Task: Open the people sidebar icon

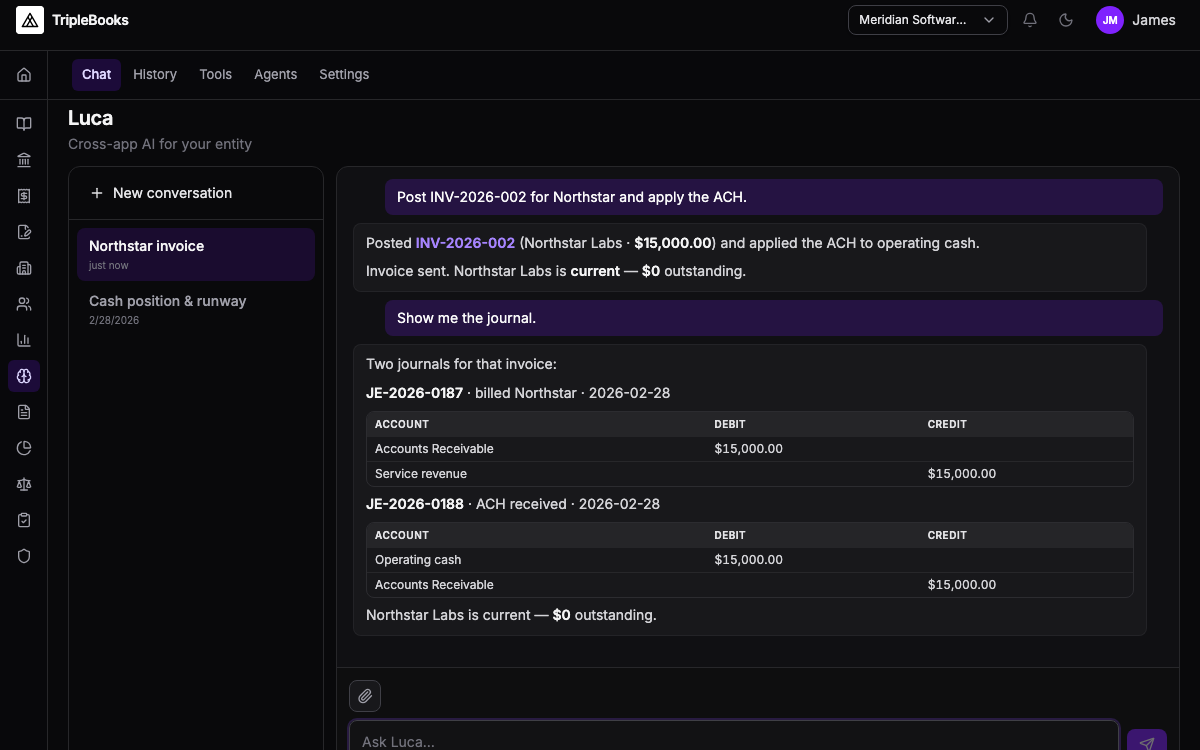Action: [x=24, y=304]
